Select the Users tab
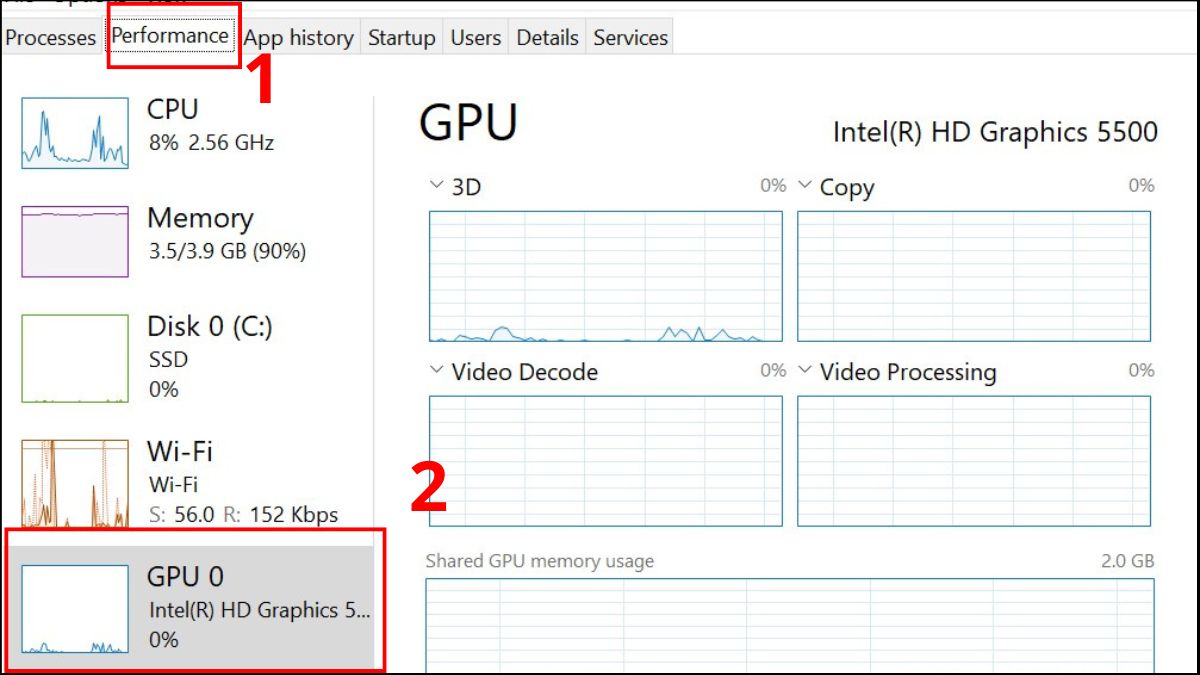The height and width of the screenshot is (675, 1200). 475,38
